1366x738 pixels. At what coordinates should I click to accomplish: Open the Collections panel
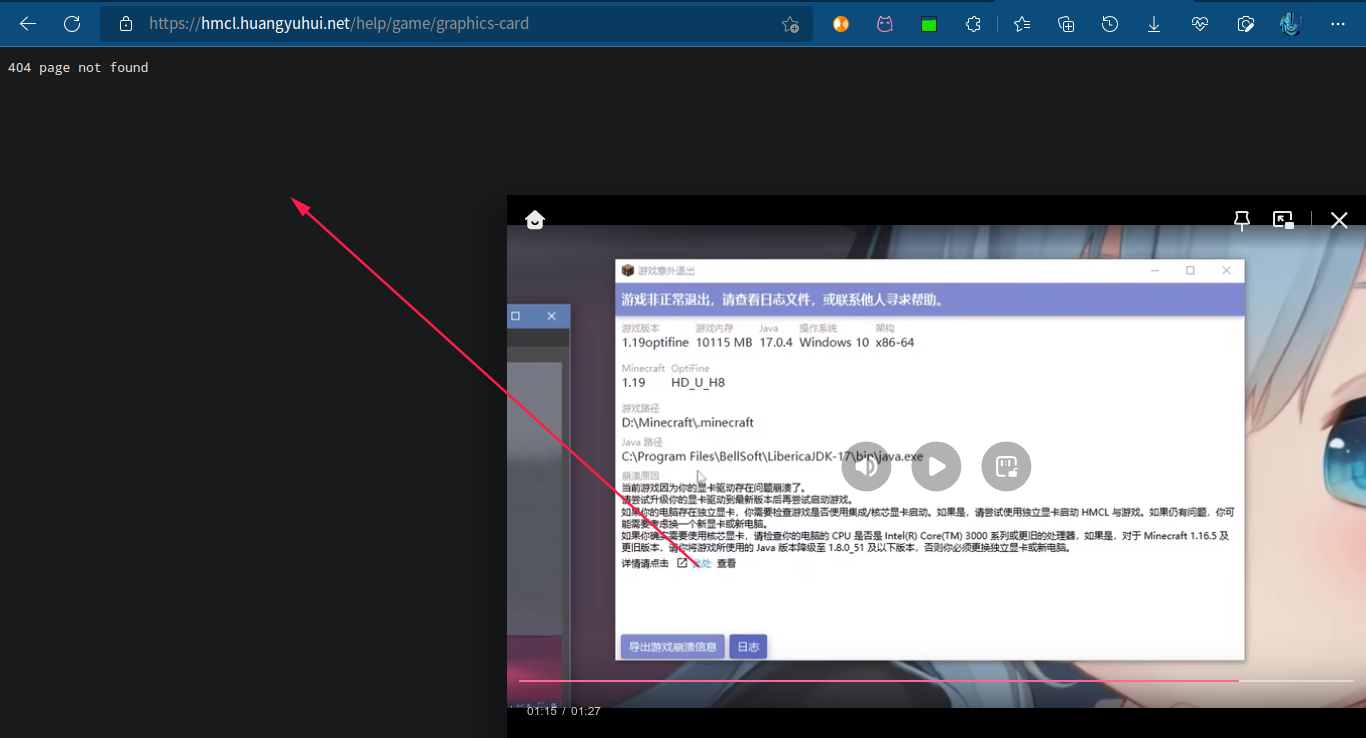point(1066,24)
